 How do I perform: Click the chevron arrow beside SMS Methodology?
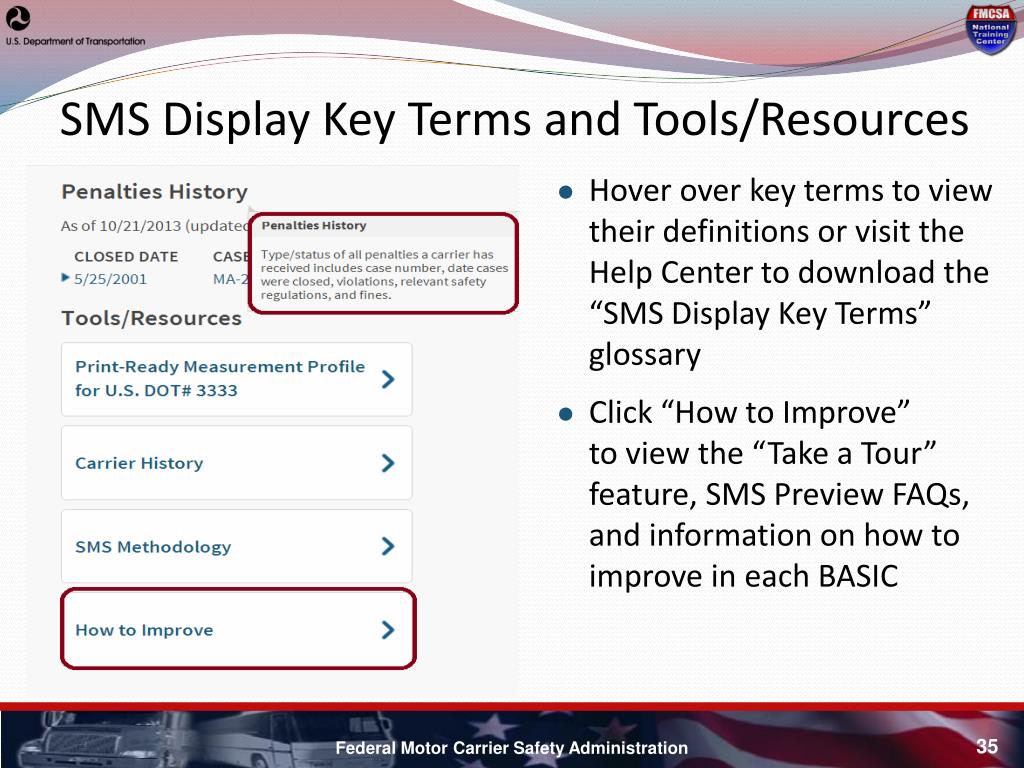tap(388, 546)
